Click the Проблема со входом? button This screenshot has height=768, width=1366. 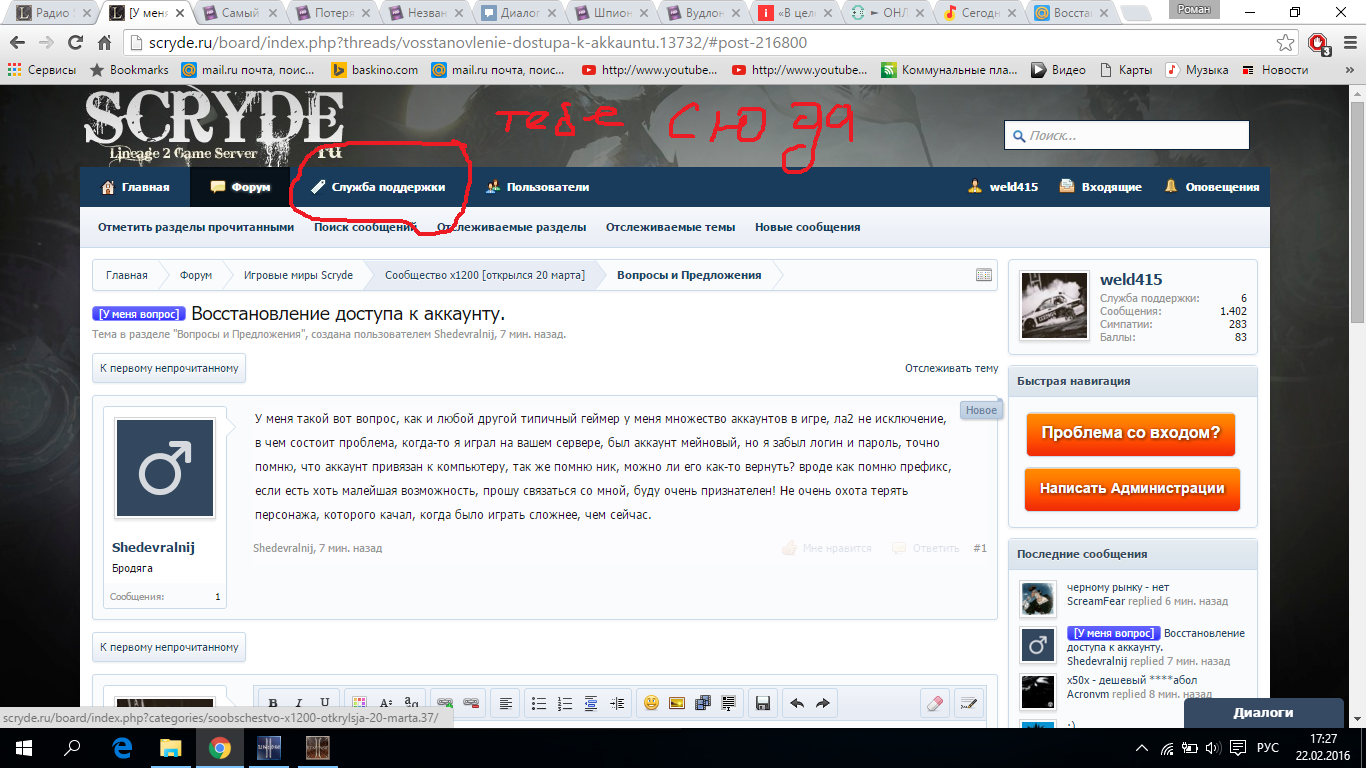pos(1130,434)
